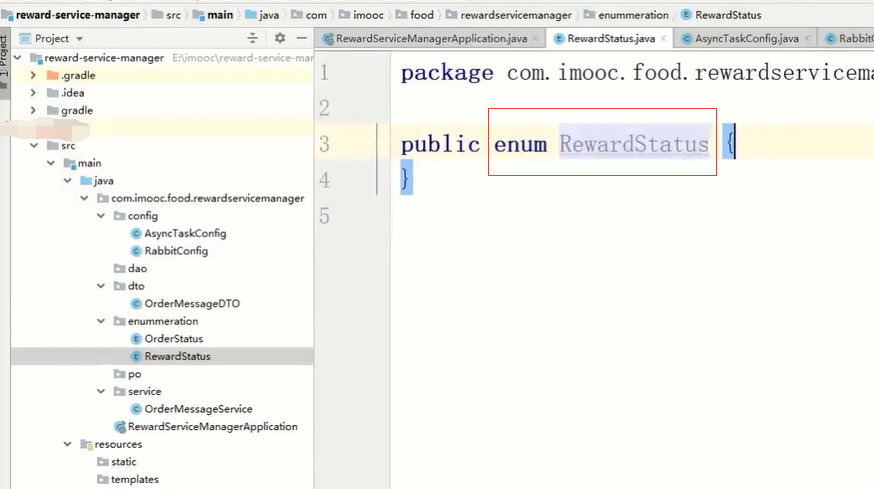Click reward-service-manager in the breadcrumb
Viewport: 874px width, 489px height.
pos(77,15)
